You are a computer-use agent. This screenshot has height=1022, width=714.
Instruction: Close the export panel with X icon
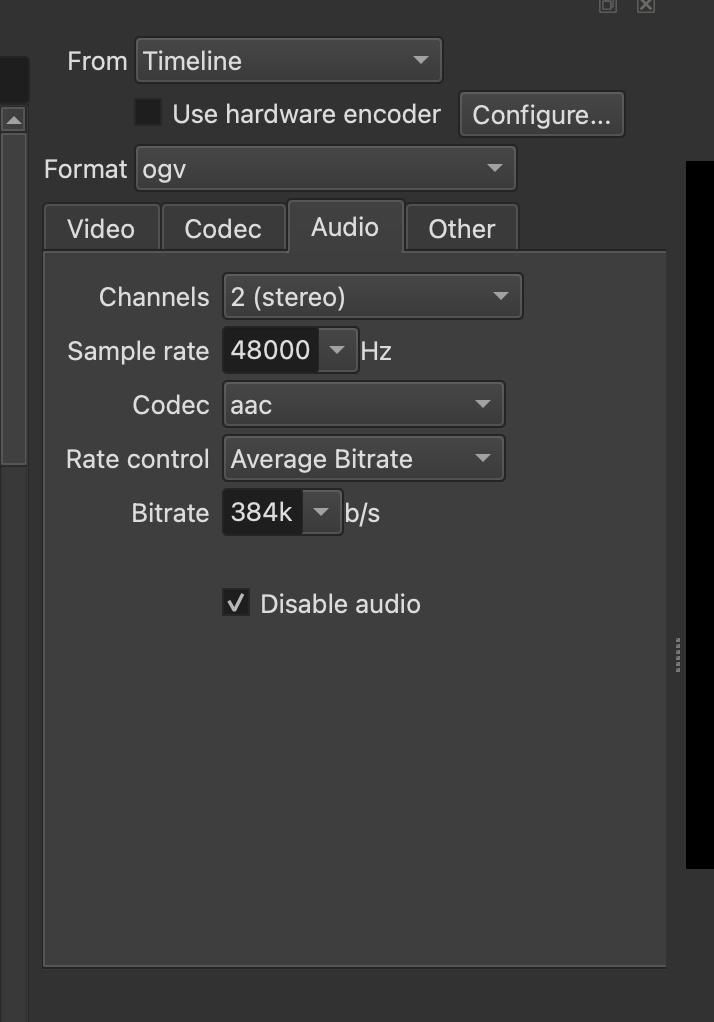click(x=646, y=6)
